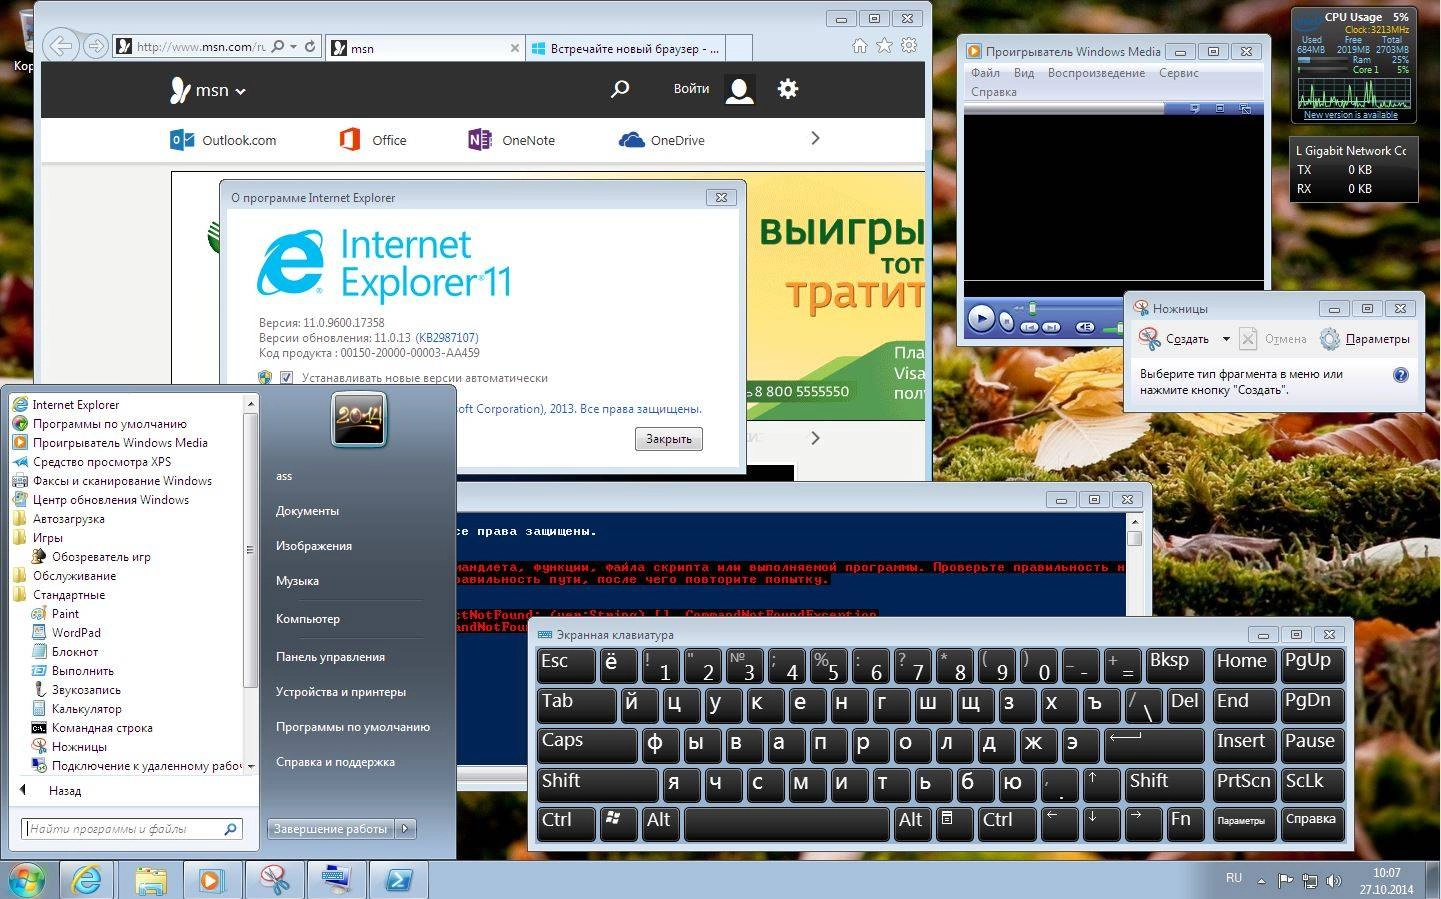Click the Media Player seek slider handle
Image resolution: width=1441 pixels, height=899 pixels.
pyautogui.click(x=1032, y=308)
